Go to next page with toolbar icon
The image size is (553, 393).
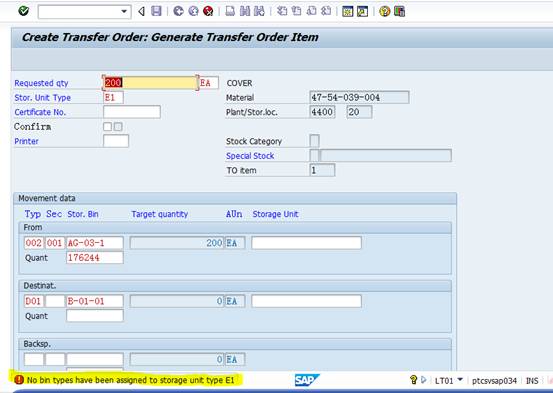click(311, 11)
